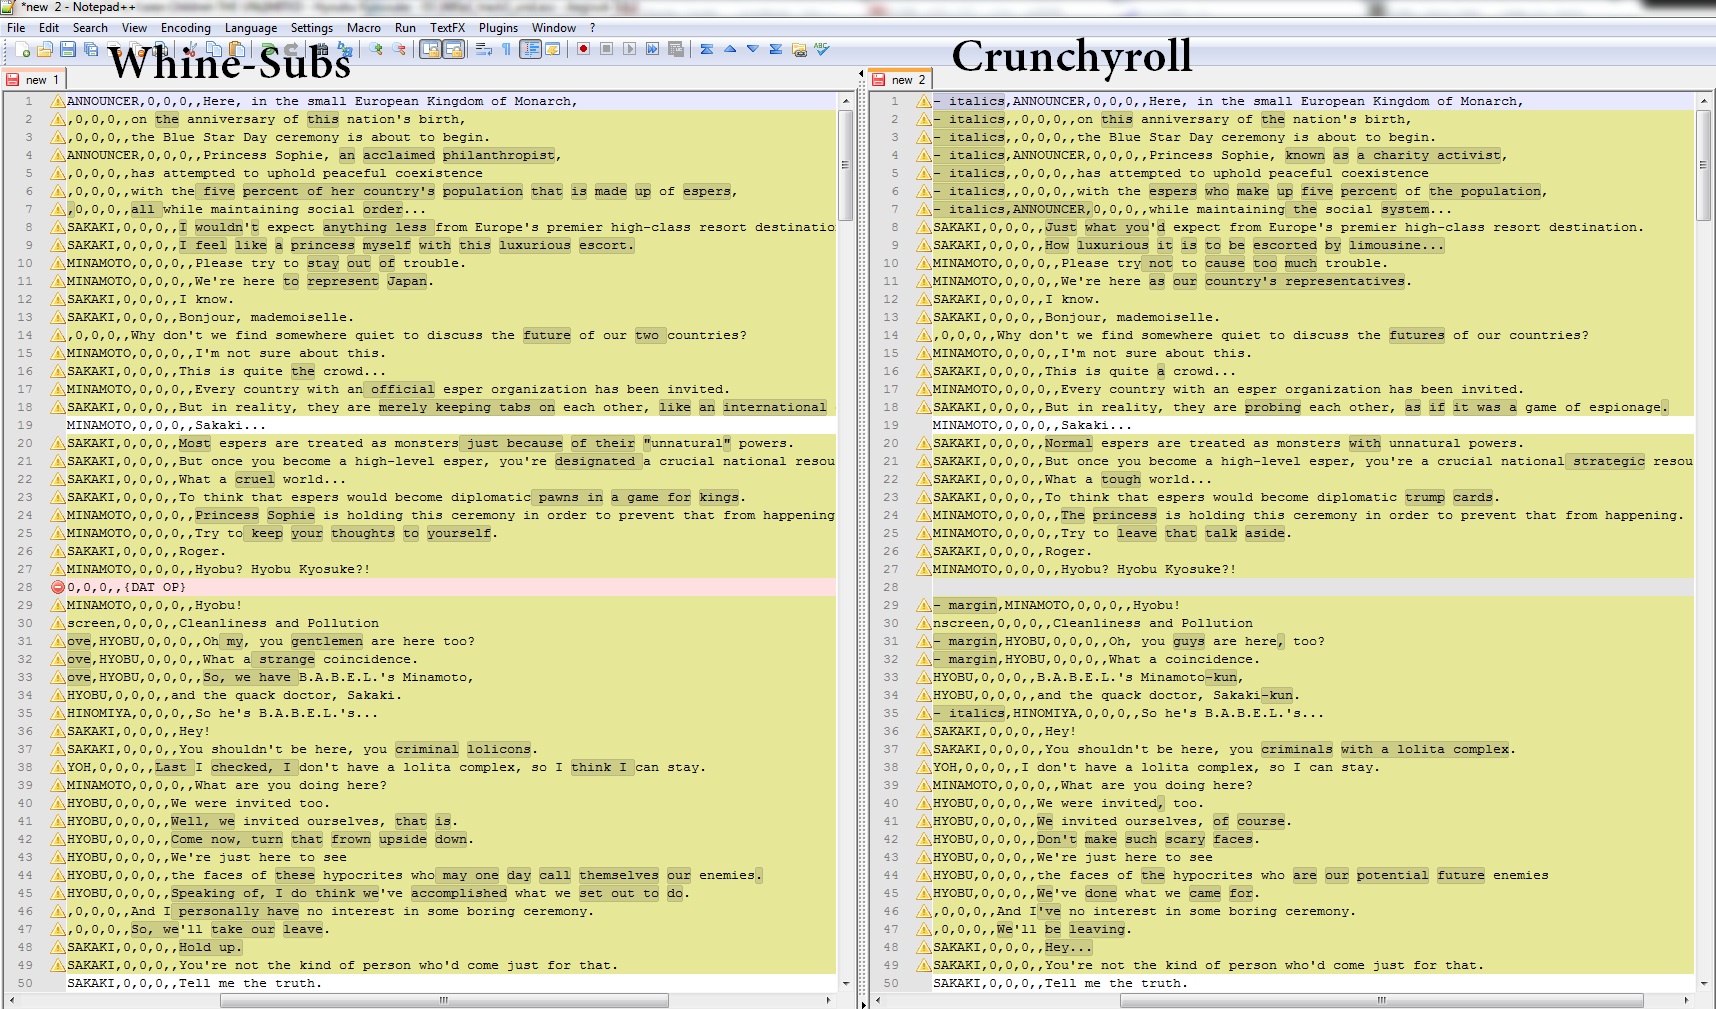The image size is (1716, 1009).
Task: Open the Search menu
Action: pyautogui.click(x=90, y=28)
